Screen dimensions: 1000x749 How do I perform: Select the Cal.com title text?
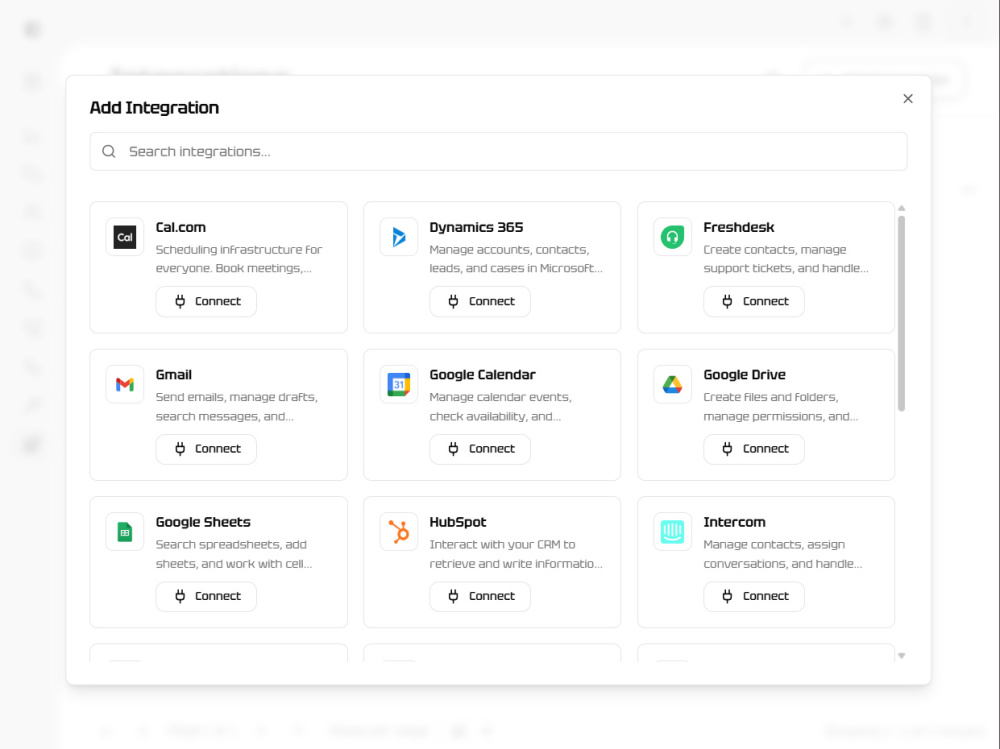(x=180, y=227)
